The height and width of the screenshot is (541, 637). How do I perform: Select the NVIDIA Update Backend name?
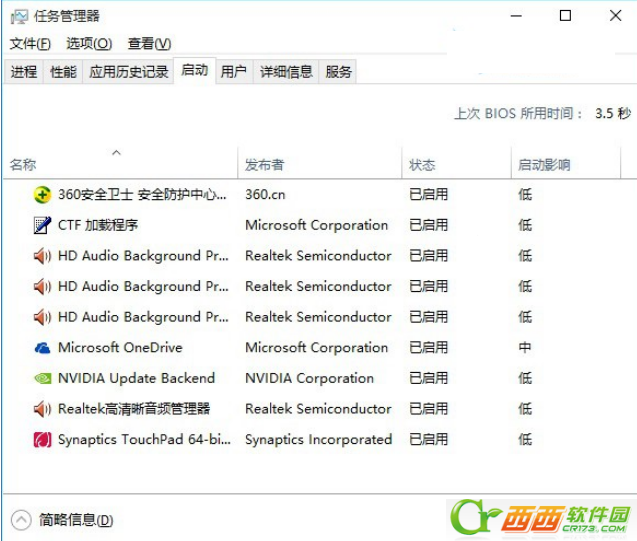tap(136, 378)
